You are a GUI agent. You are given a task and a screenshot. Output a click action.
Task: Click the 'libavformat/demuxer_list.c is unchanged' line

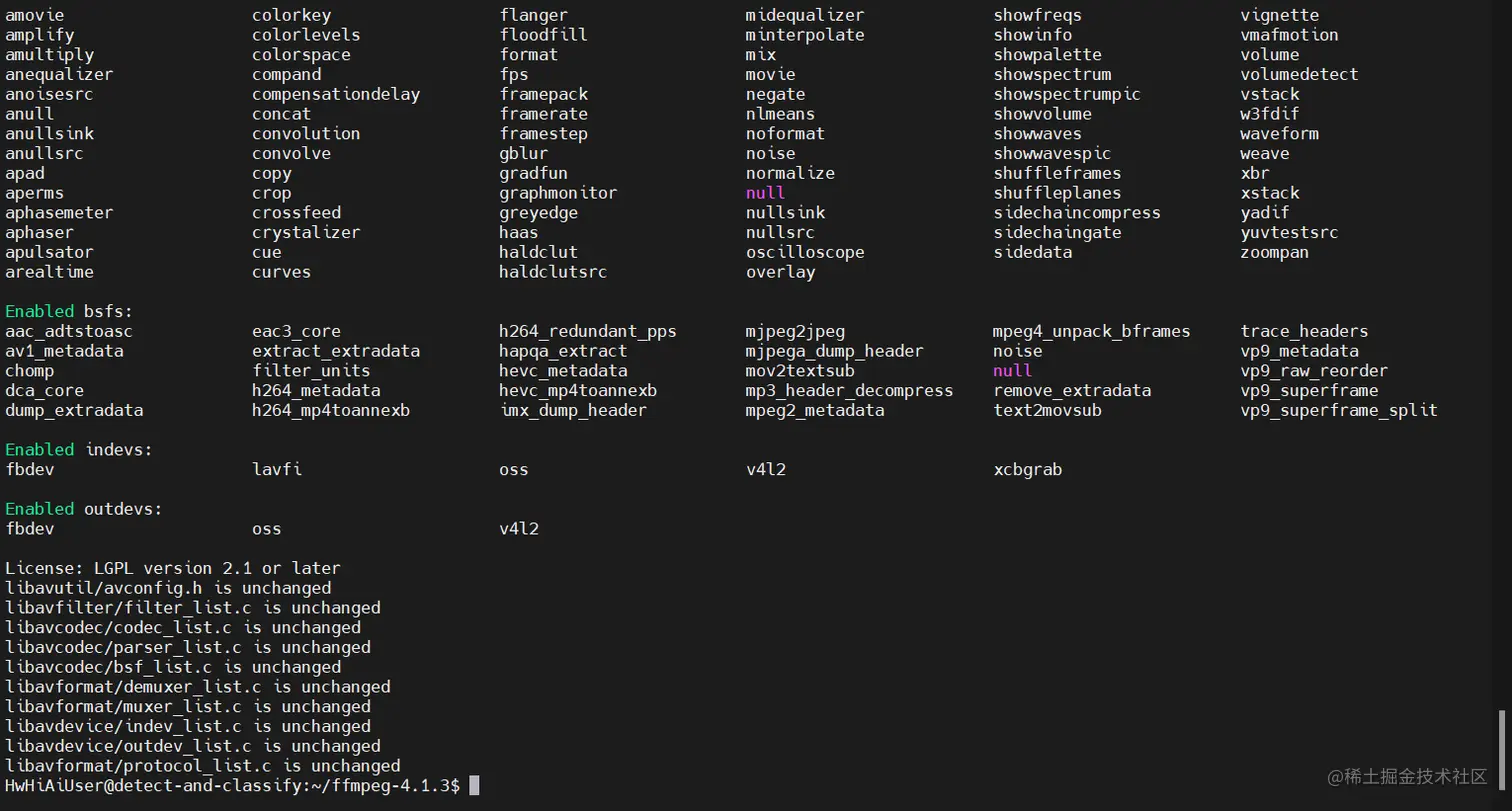tap(198, 687)
